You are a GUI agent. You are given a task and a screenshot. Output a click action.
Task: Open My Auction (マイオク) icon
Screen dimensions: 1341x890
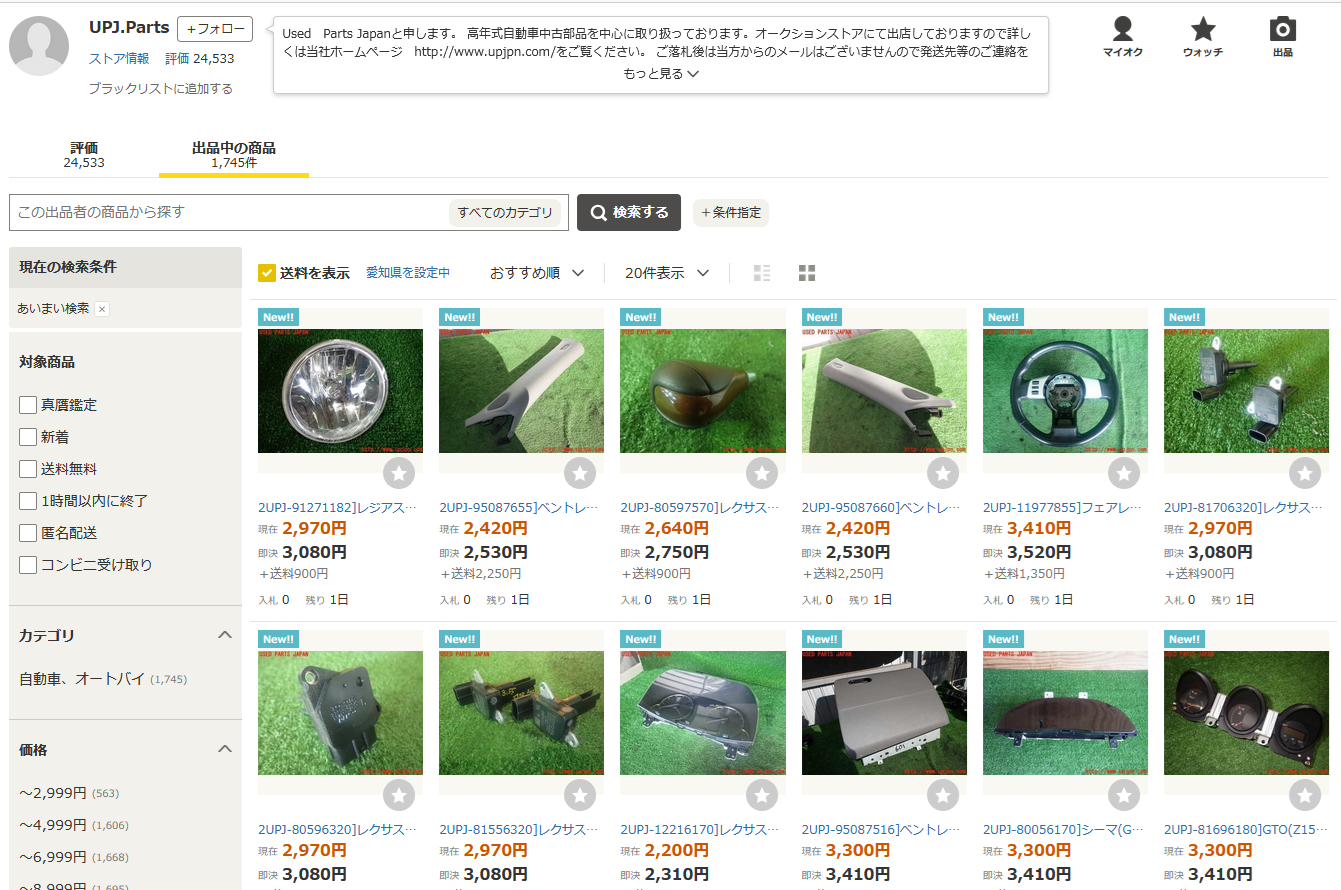pyautogui.click(x=1123, y=37)
